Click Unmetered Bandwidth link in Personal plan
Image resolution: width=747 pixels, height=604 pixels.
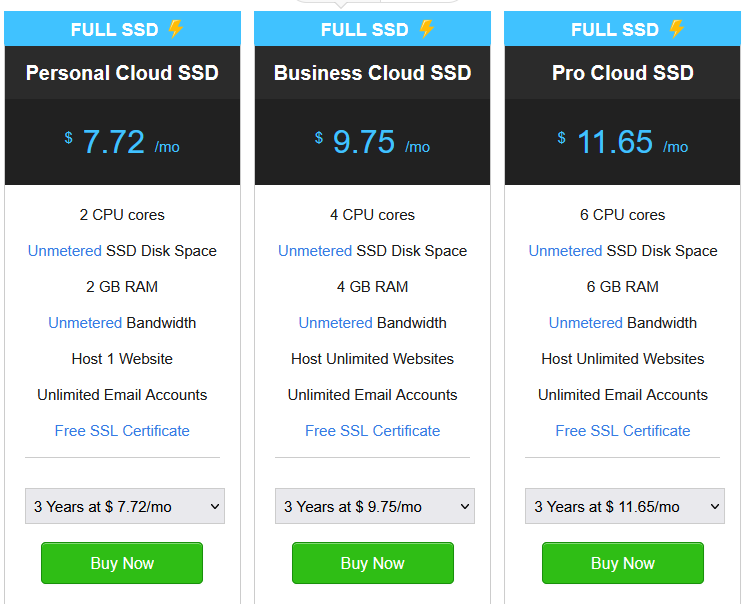tap(86, 323)
